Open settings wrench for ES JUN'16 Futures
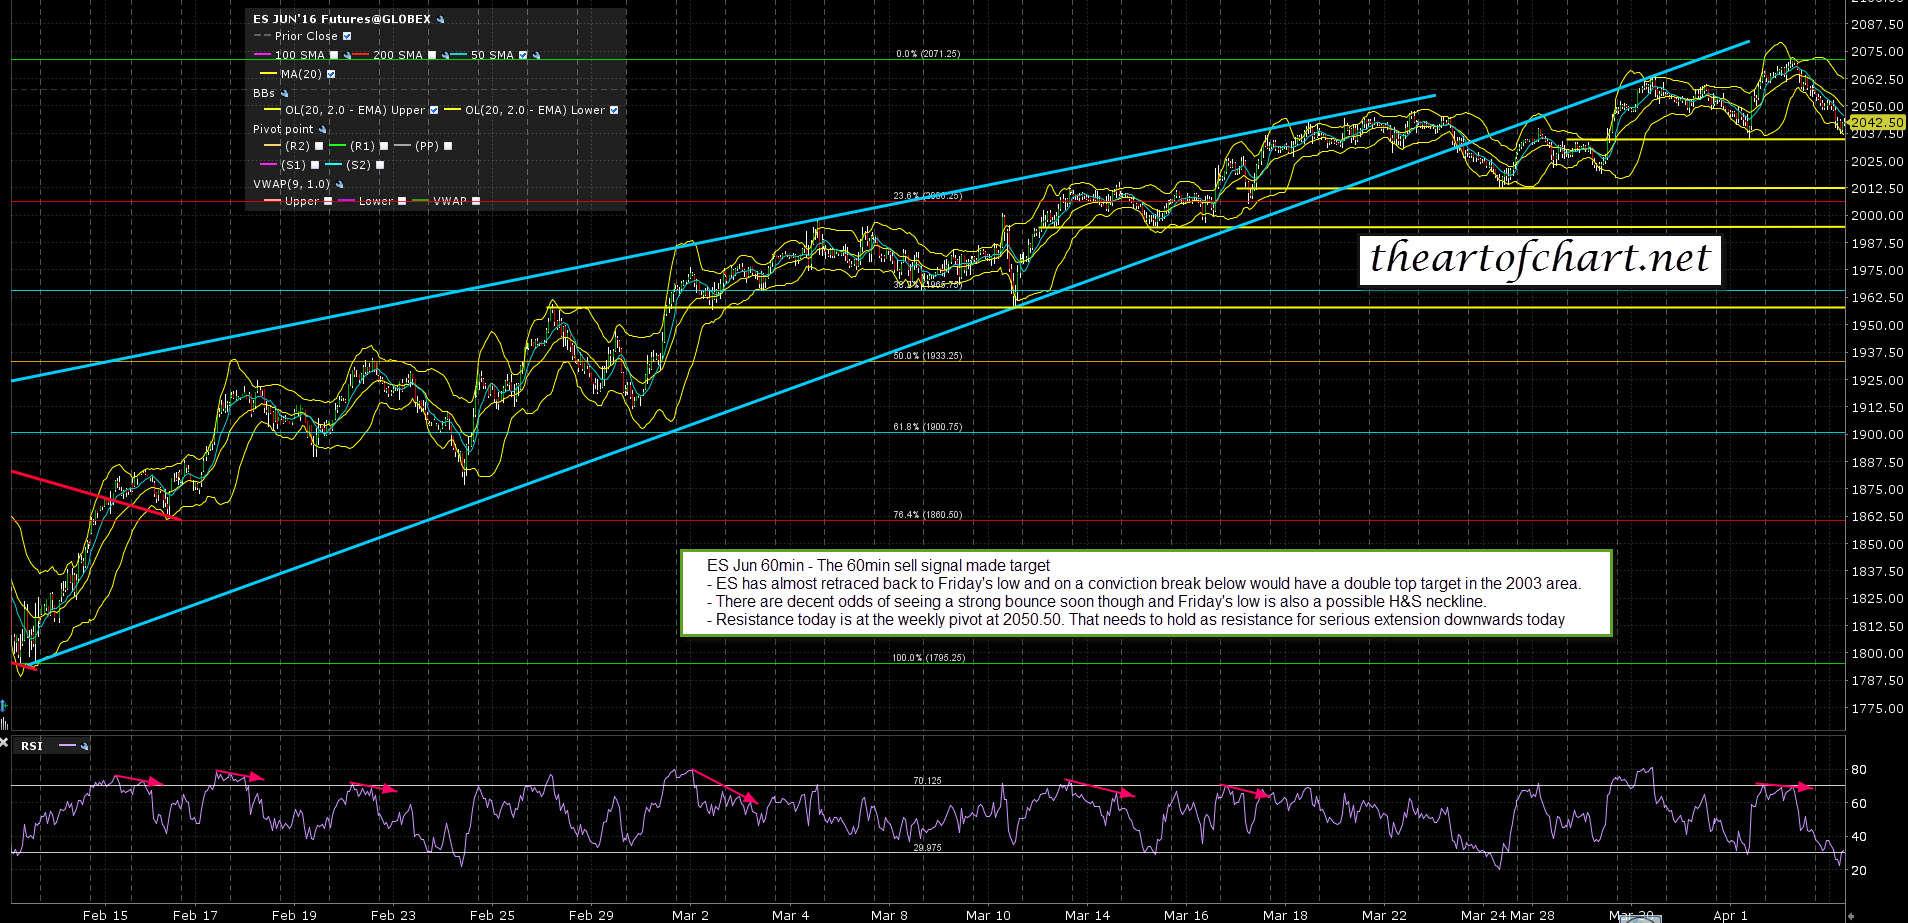1908x923 pixels. click(x=441, y=19)
